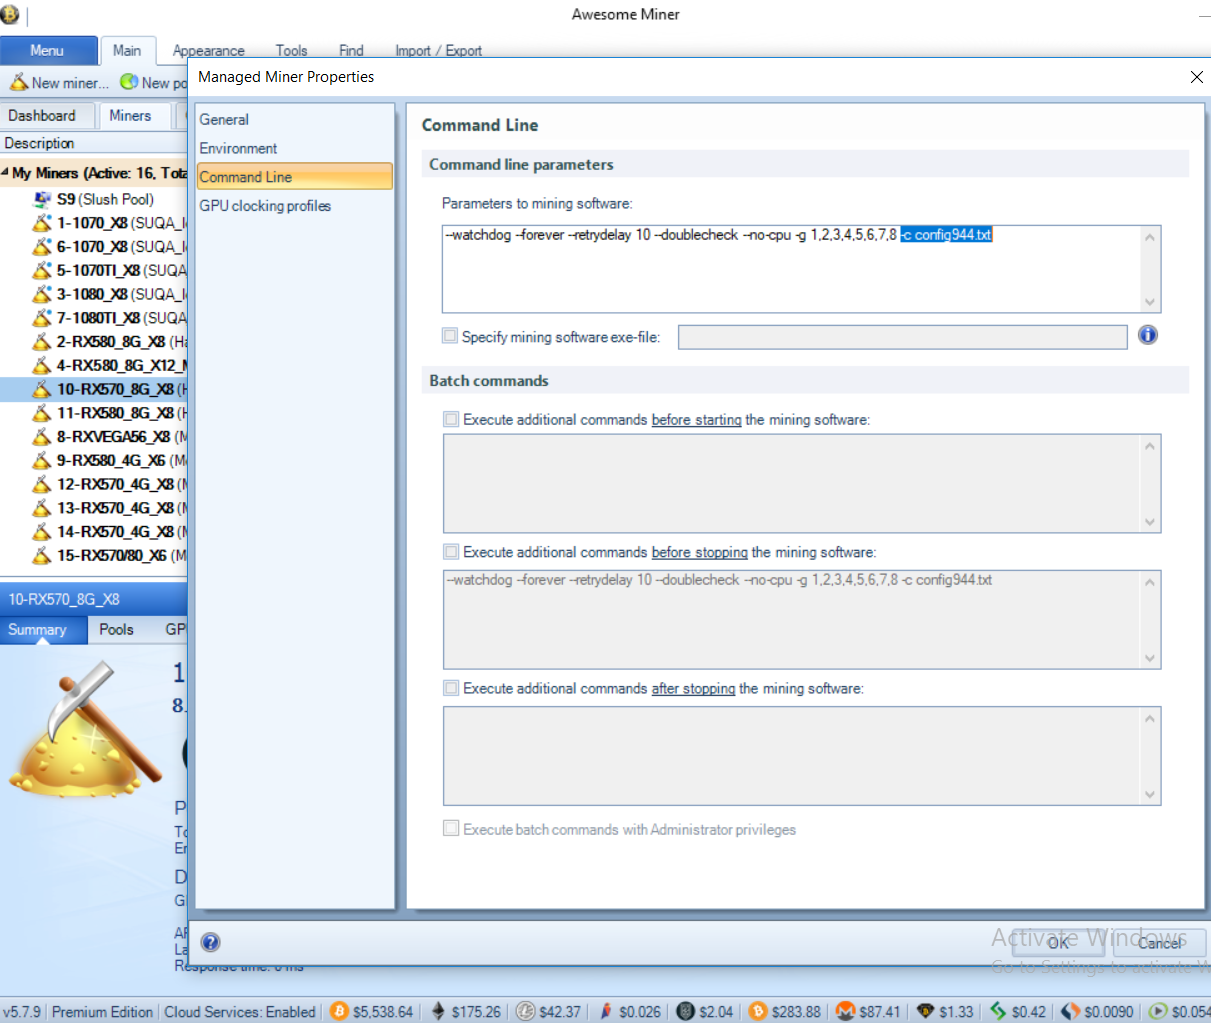Click the info icon beside the exe-file field

1148,335
